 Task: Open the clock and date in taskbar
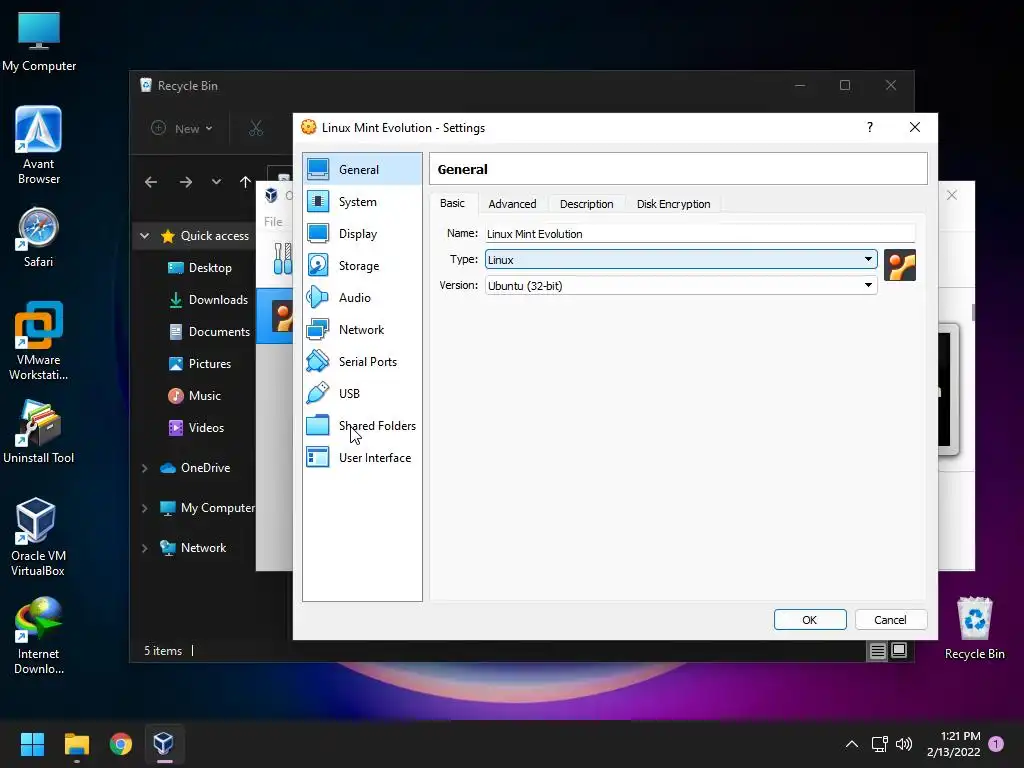click(x=954, y=744)
